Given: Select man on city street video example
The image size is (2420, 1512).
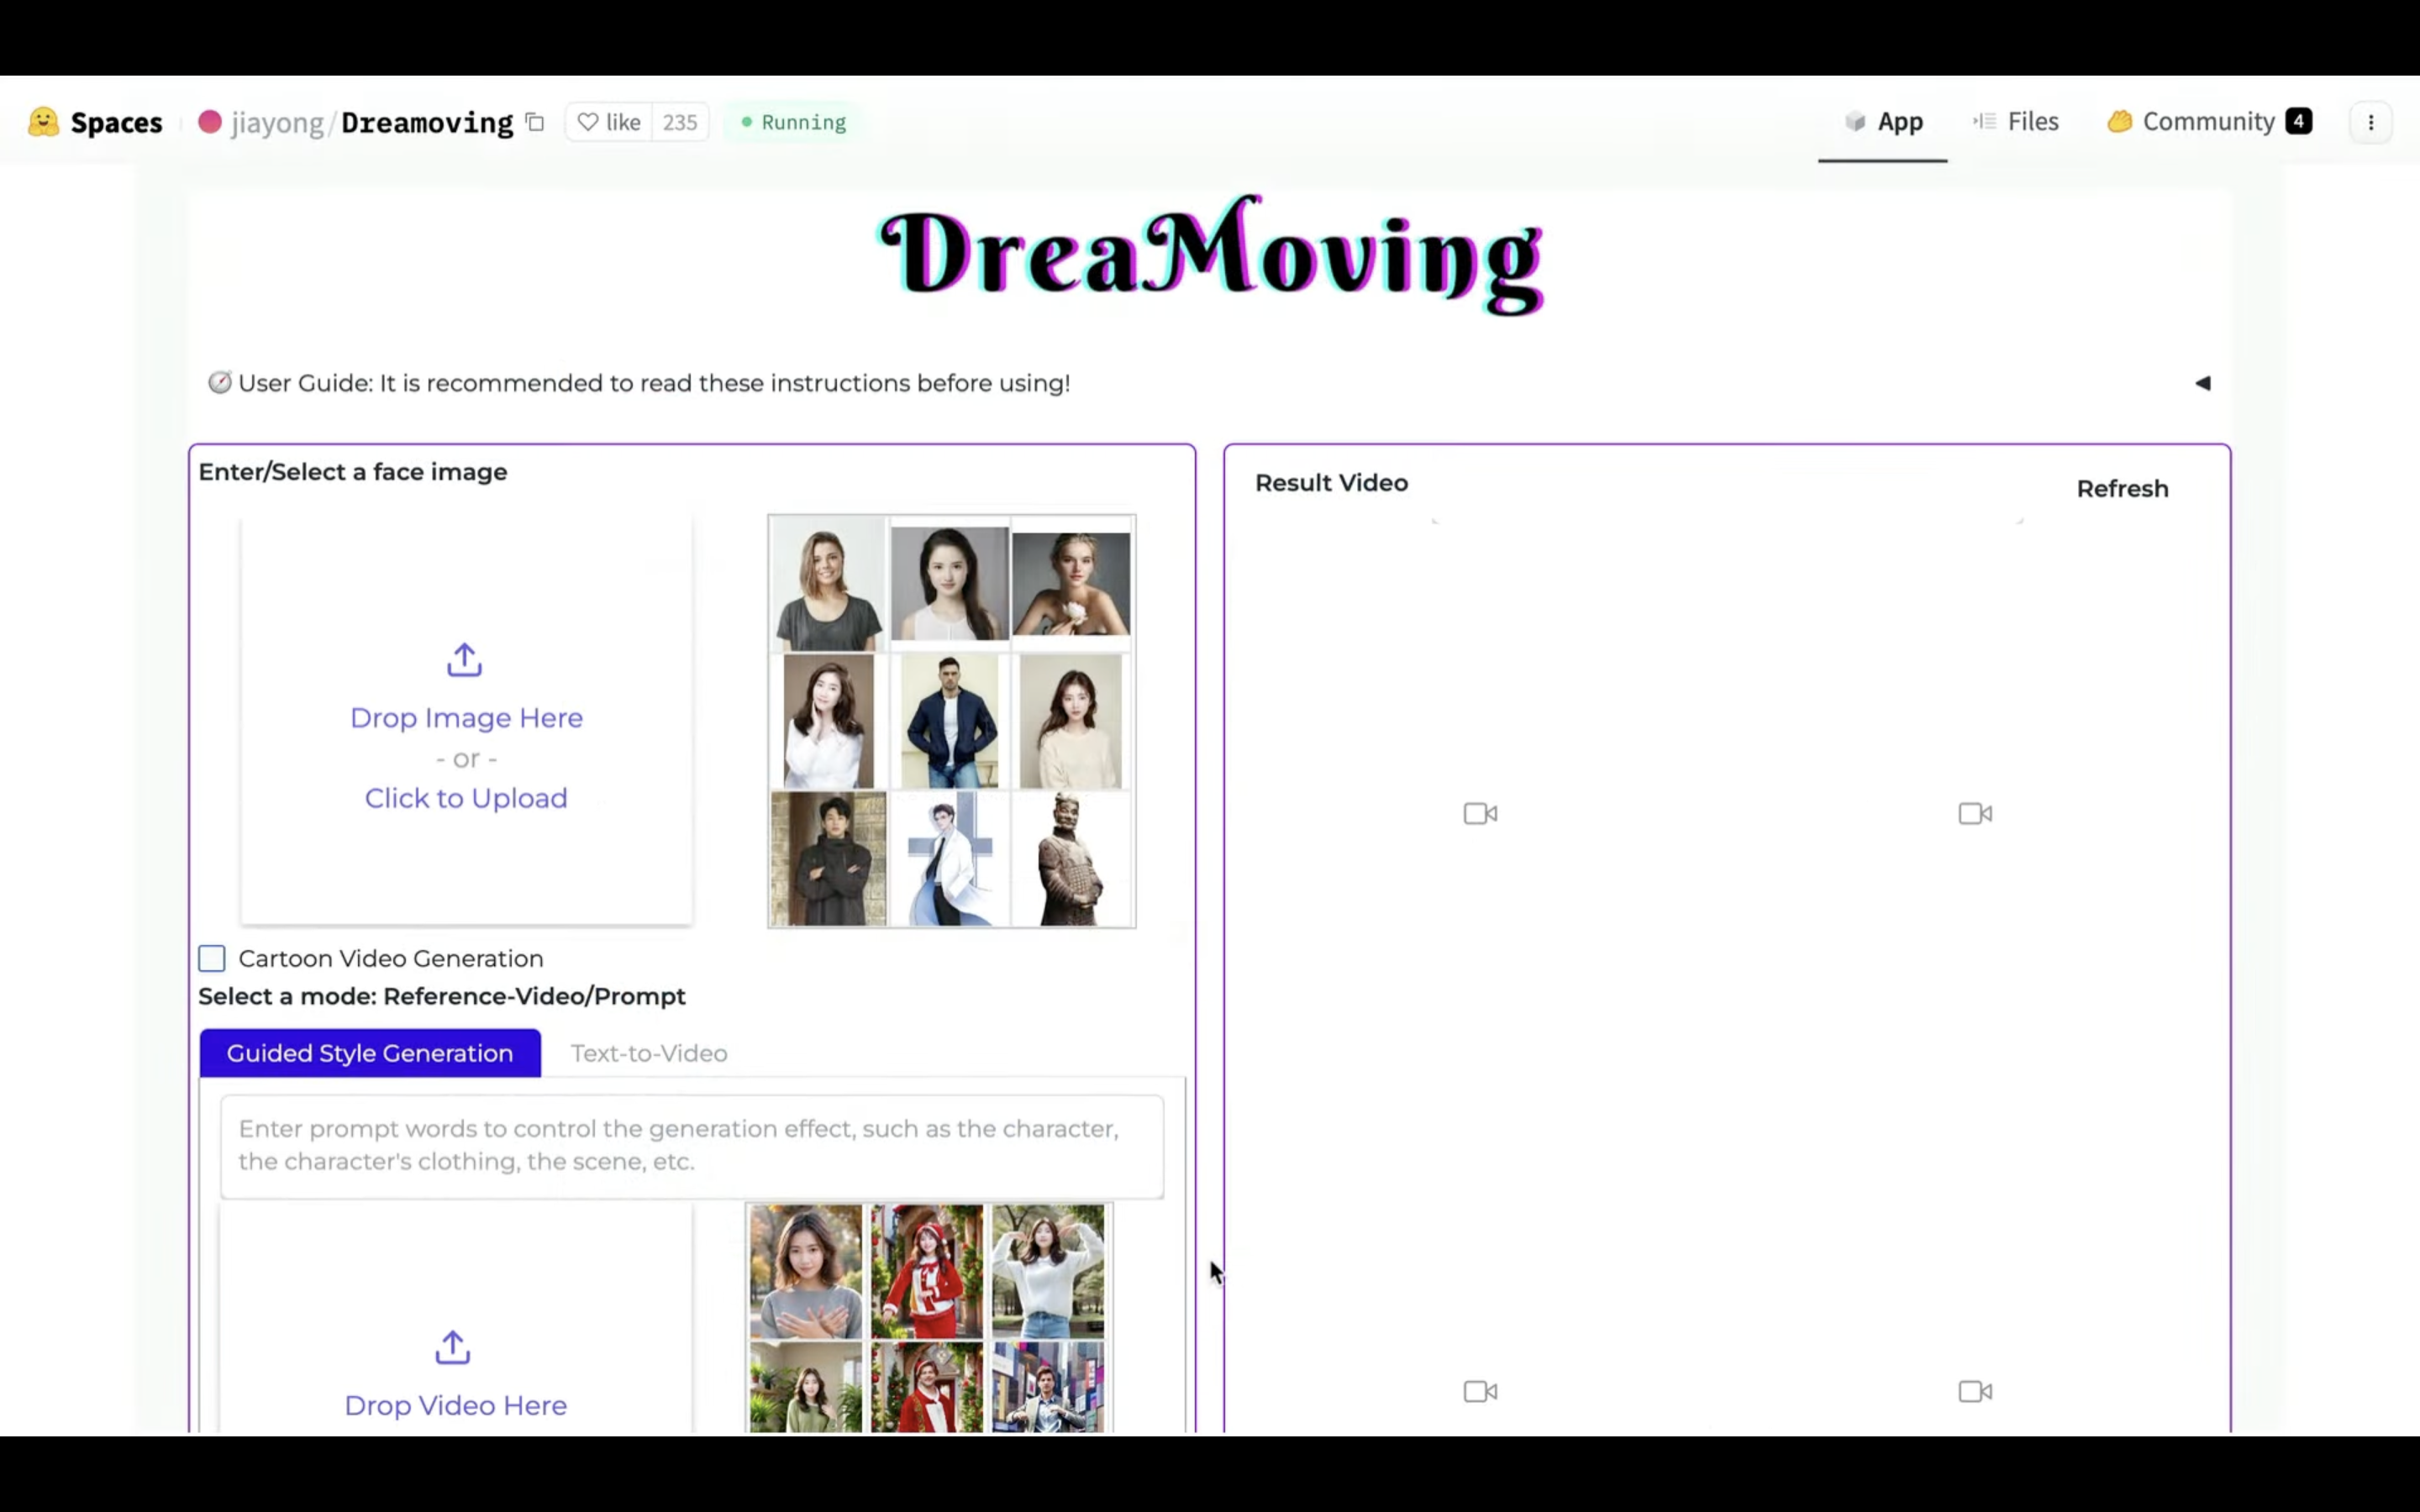Looking at the screenshot, I should click(x=1048, y=1387).
